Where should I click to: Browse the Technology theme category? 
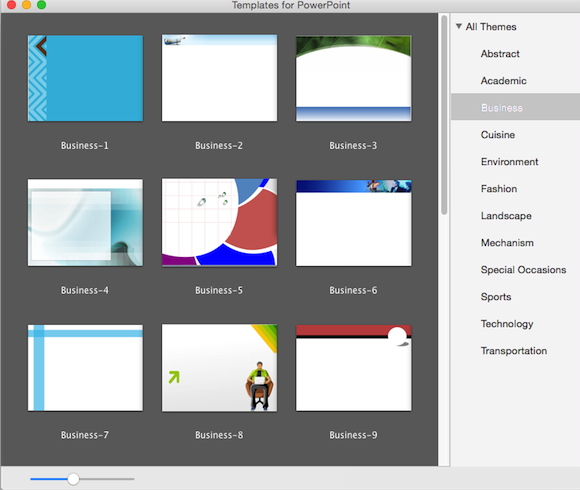point(507,324)
